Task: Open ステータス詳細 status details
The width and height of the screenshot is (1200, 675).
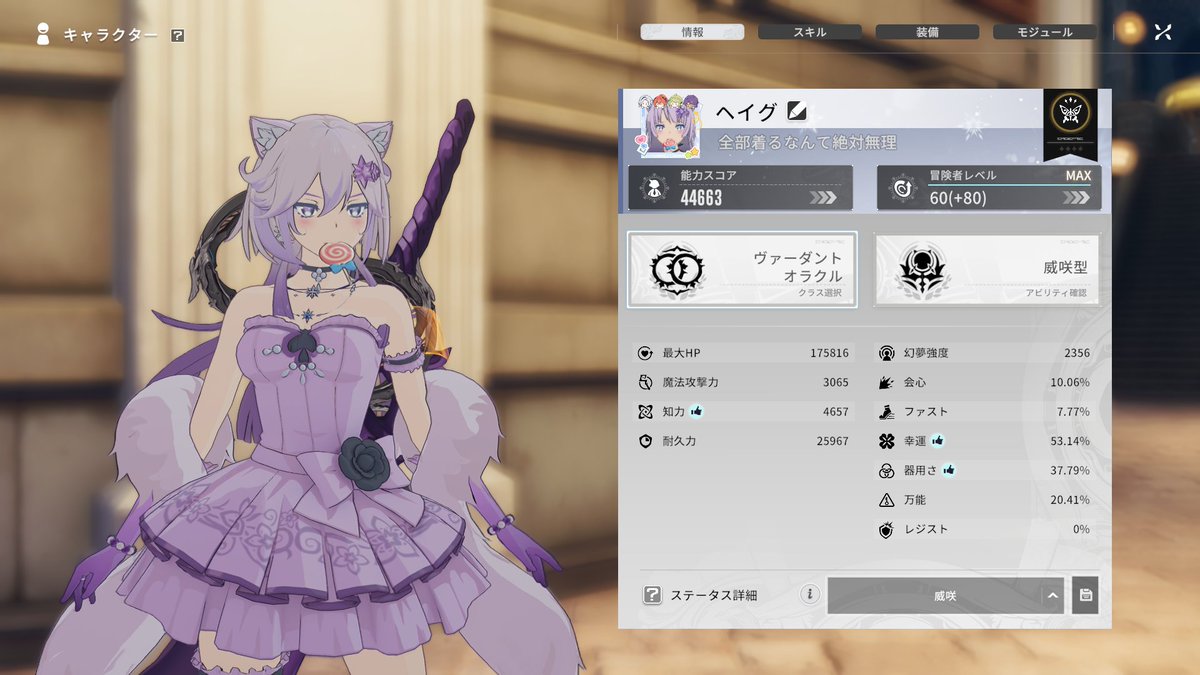Action: point(714,595)
